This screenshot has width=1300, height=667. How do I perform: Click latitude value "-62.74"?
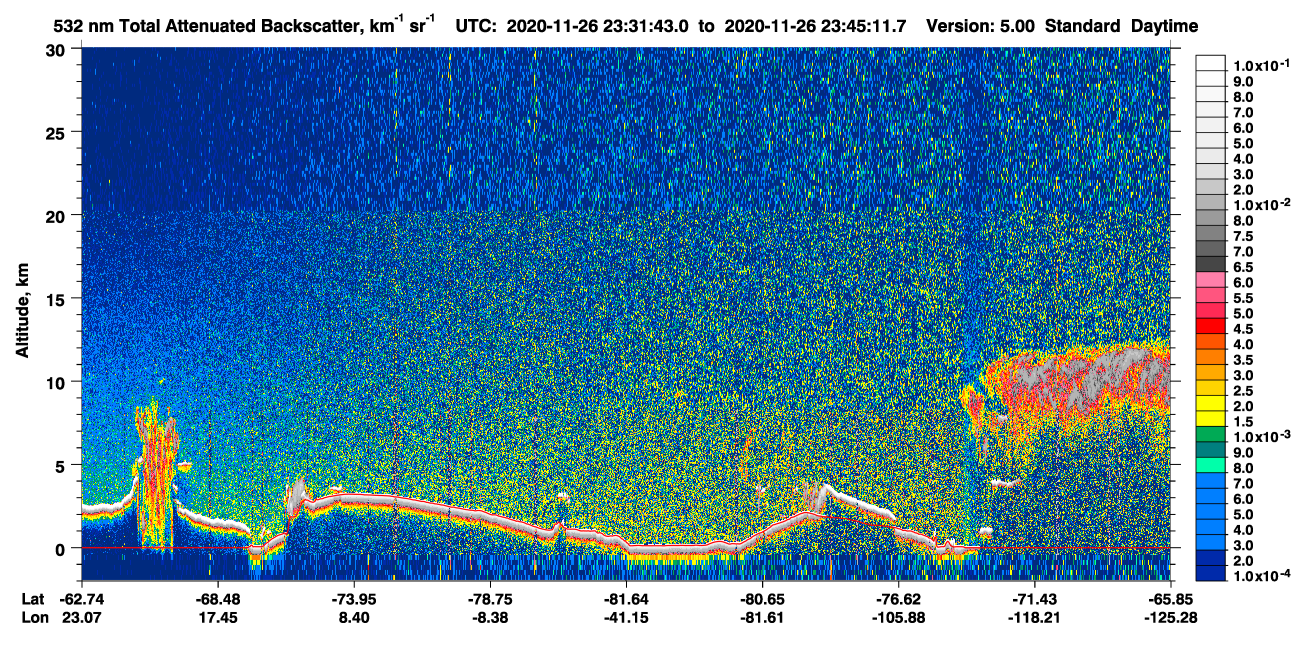click(x=82, y=599)
